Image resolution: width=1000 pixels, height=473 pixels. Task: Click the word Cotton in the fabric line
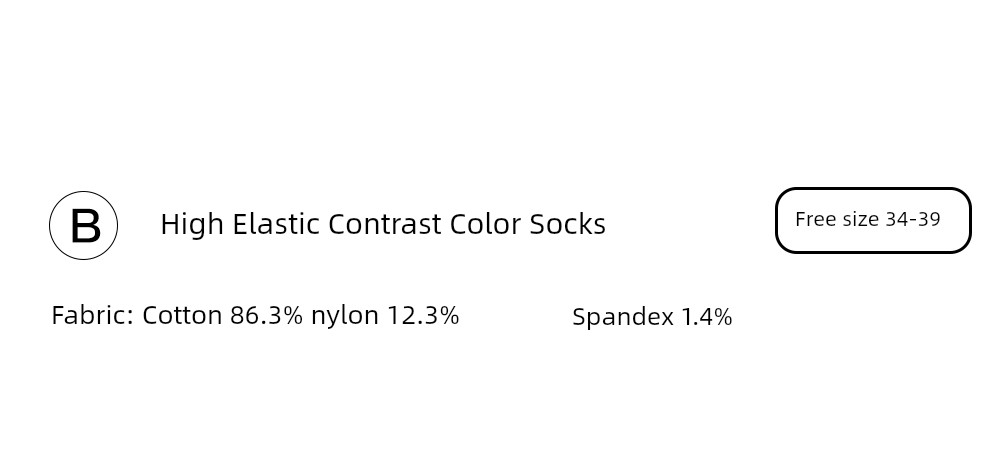(x=182, y=316)
